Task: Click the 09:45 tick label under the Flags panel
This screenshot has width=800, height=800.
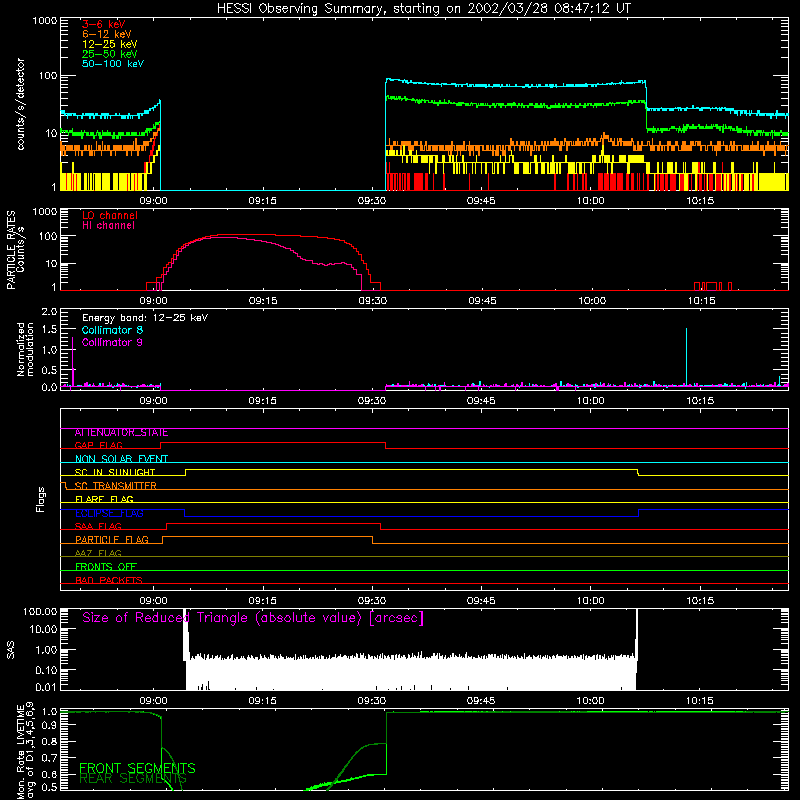Action: pyautogui.click(x=481, y=601)
